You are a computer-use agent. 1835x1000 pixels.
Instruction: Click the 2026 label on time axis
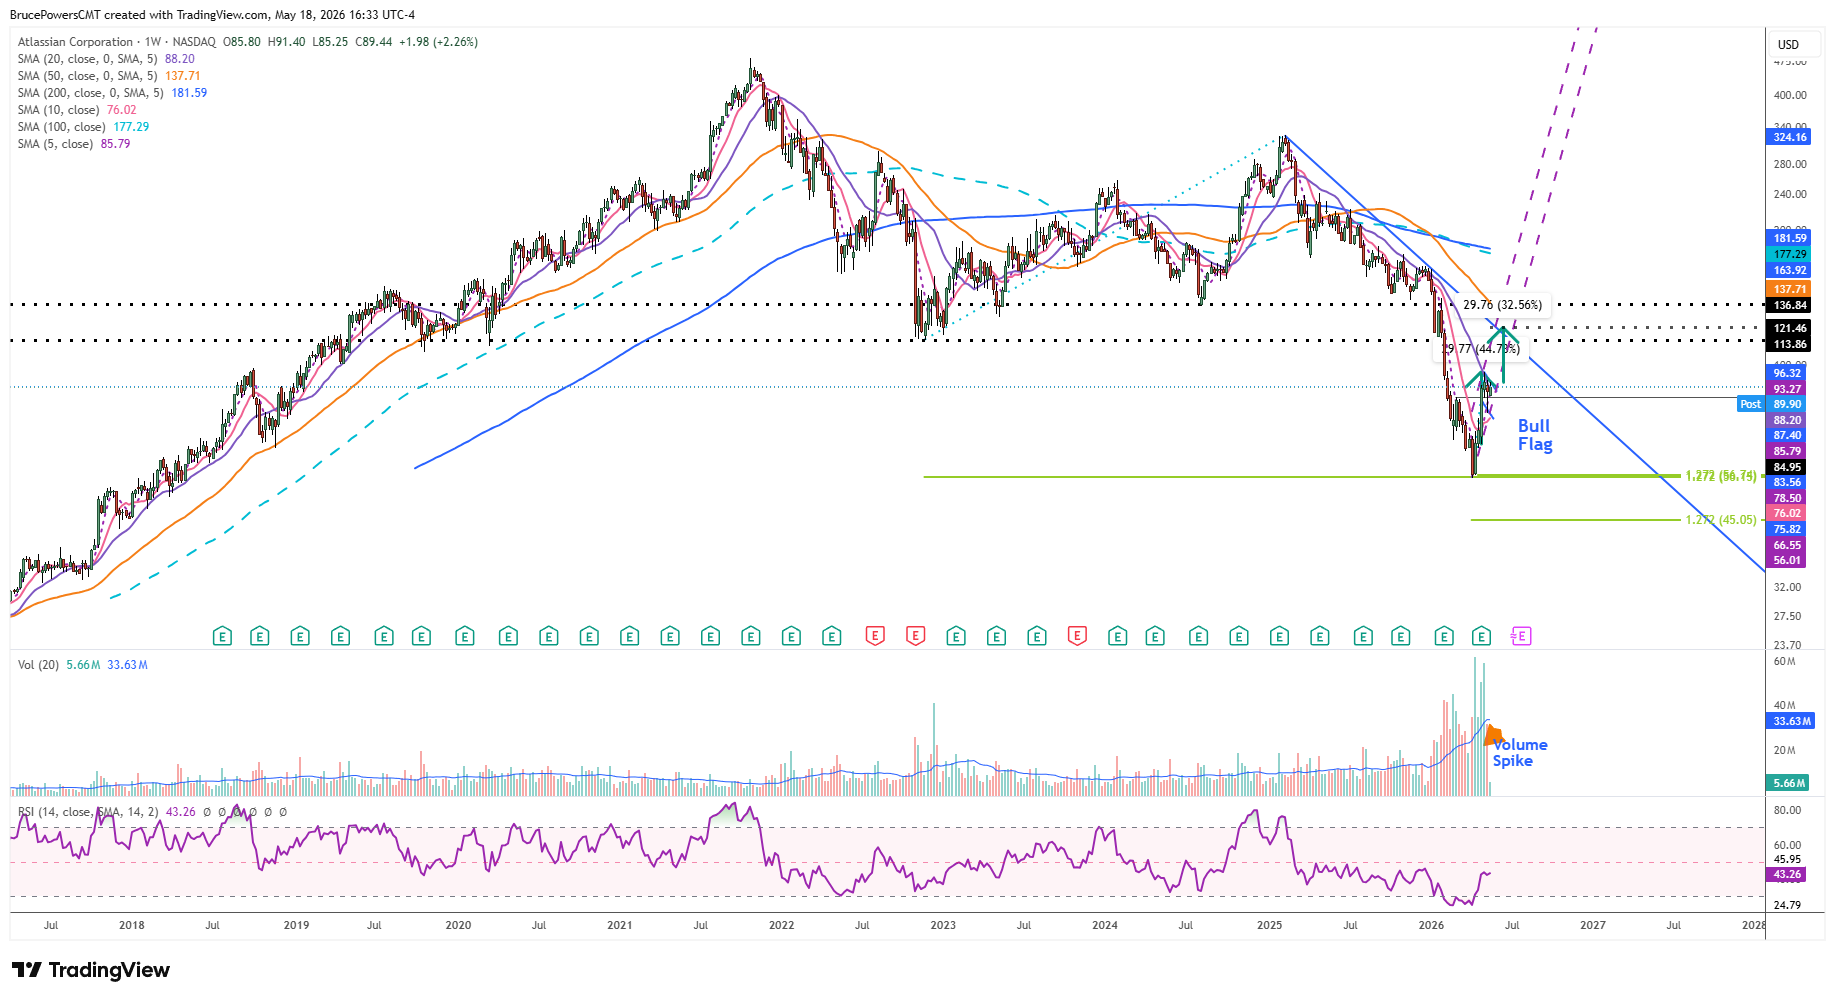coord(1431,925)
